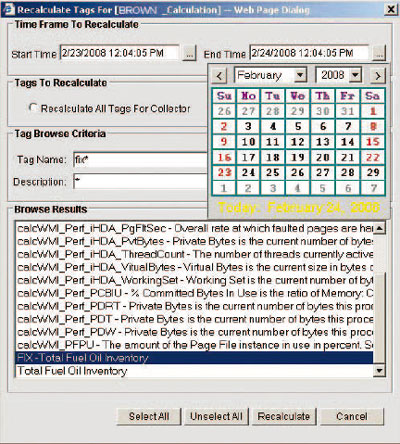This screenshot has height=444, width=400.
Task: Select Recalculate All Tags For Collector radio
Action: [x=33, y=107]
